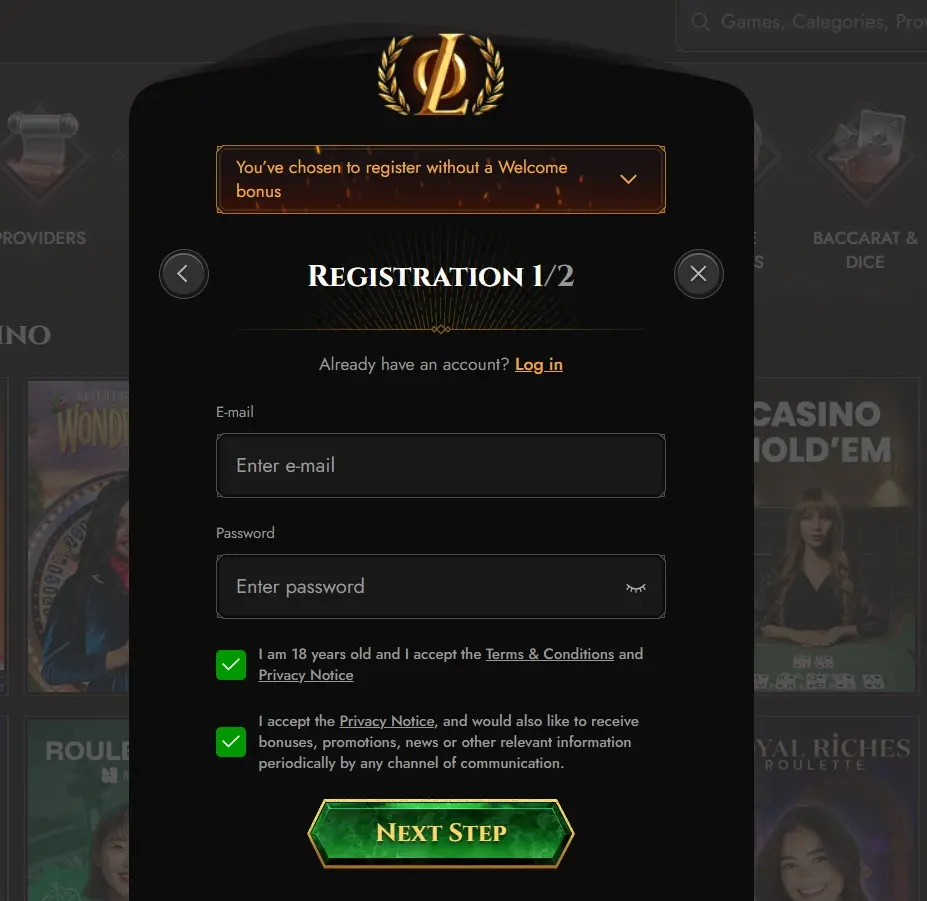Open Privacy Notice link in the promotions consent
The image size is (927, 901).
tap(387, 721)
